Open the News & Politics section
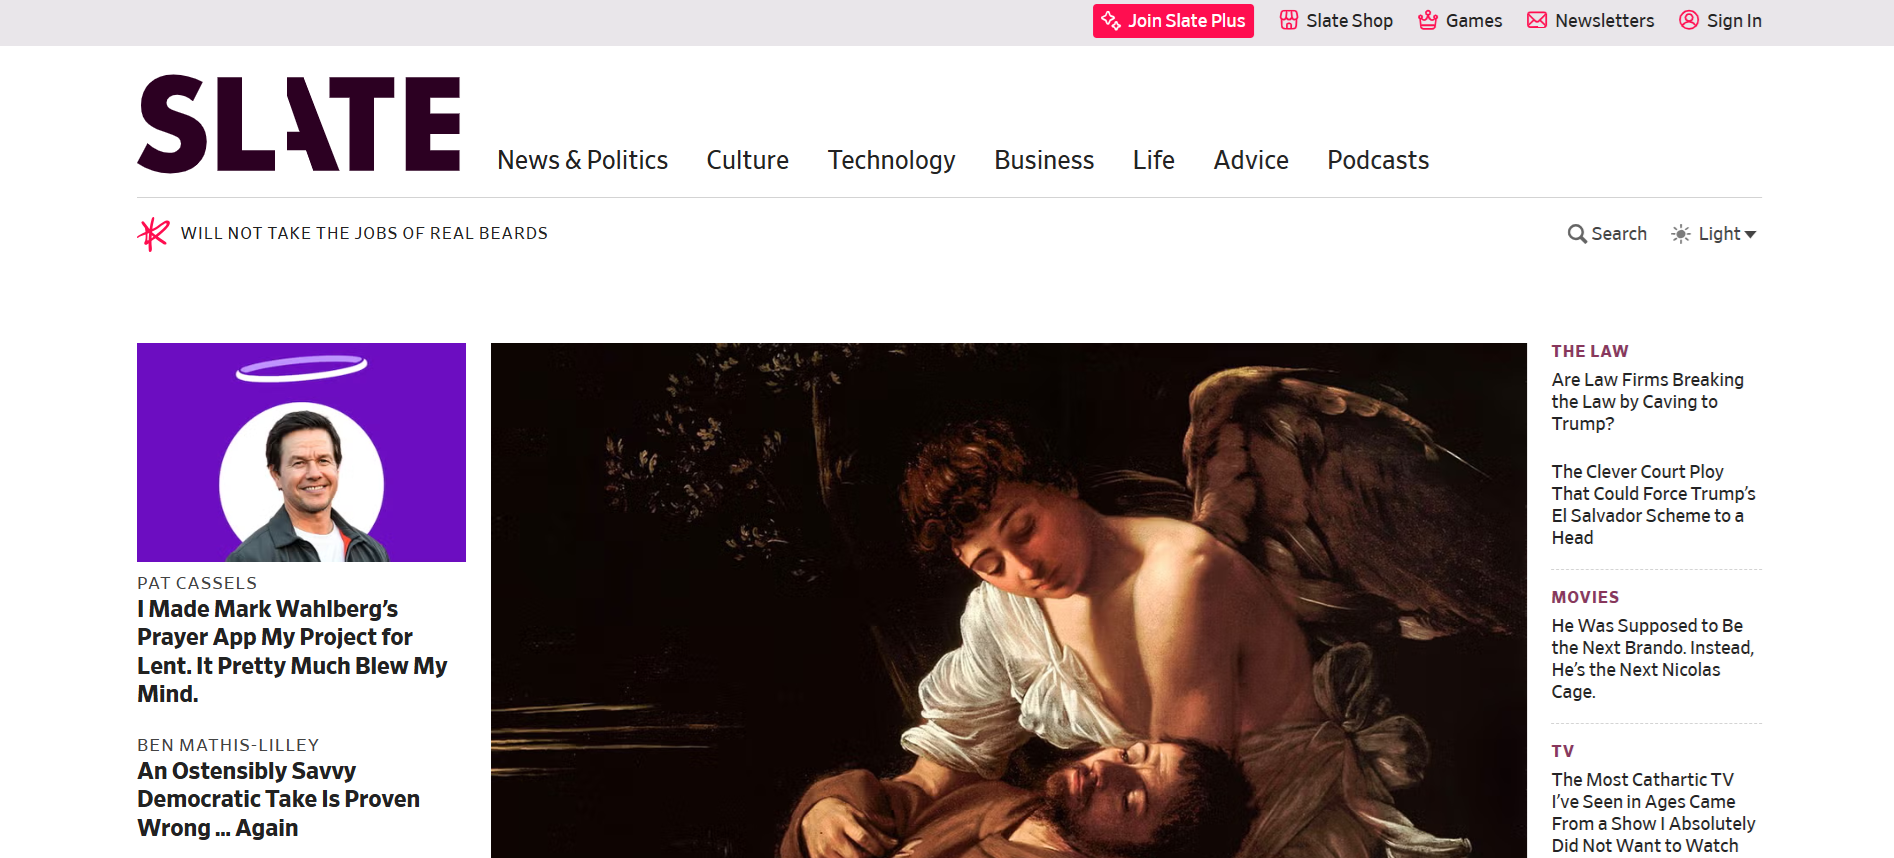Viewport: 1894px width, 858px height. 582,160
